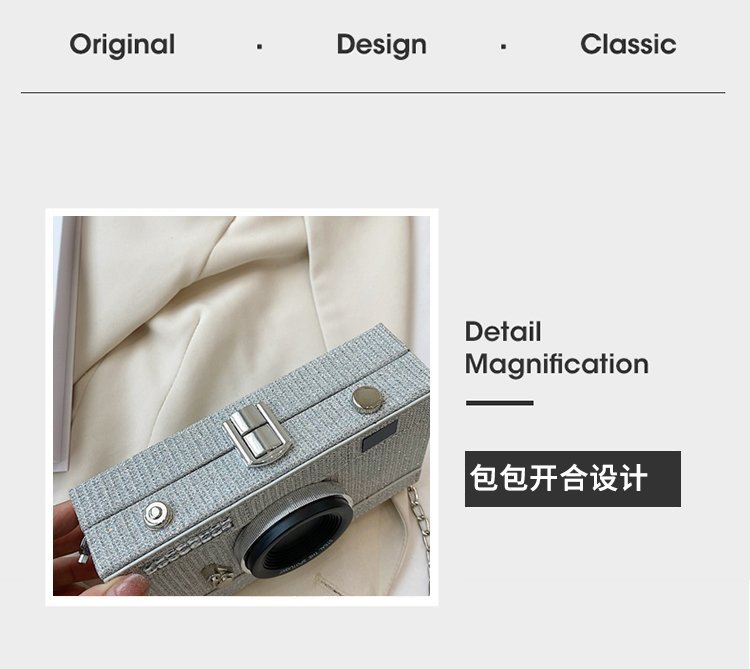750x669 pixels.
Task: Click the dot between Original and Design
Action: 259,47
